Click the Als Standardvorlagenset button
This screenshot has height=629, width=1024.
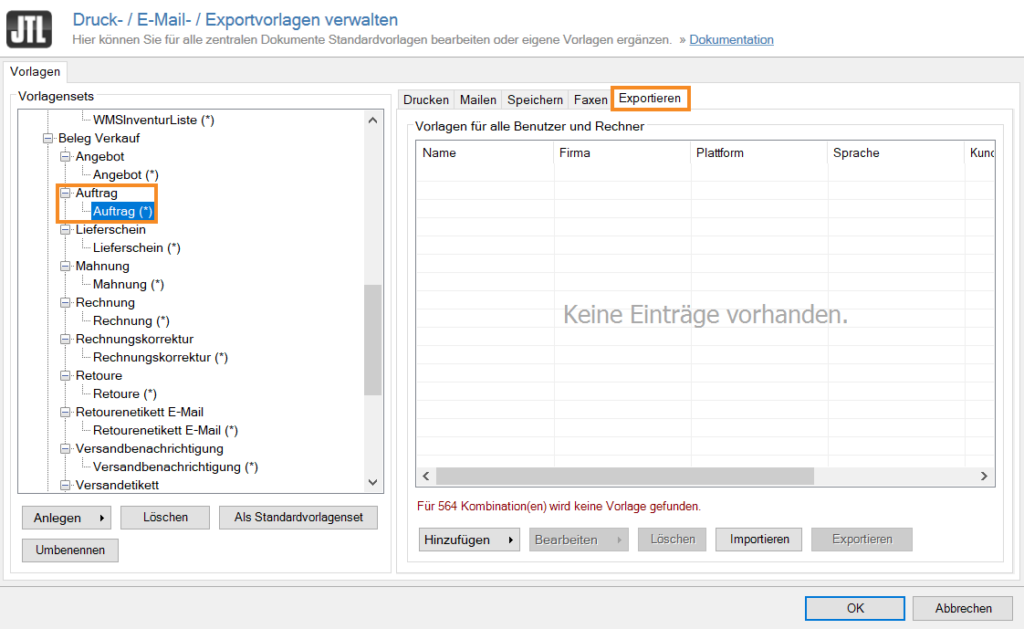pos(298,518)
